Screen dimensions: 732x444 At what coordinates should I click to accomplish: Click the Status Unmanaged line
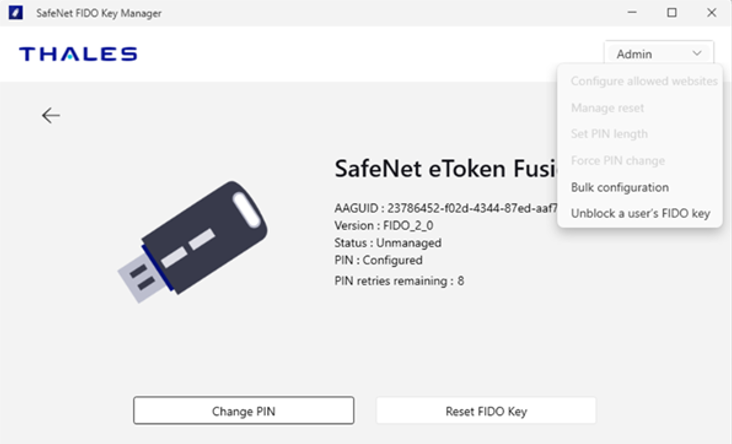coord(387,242)
